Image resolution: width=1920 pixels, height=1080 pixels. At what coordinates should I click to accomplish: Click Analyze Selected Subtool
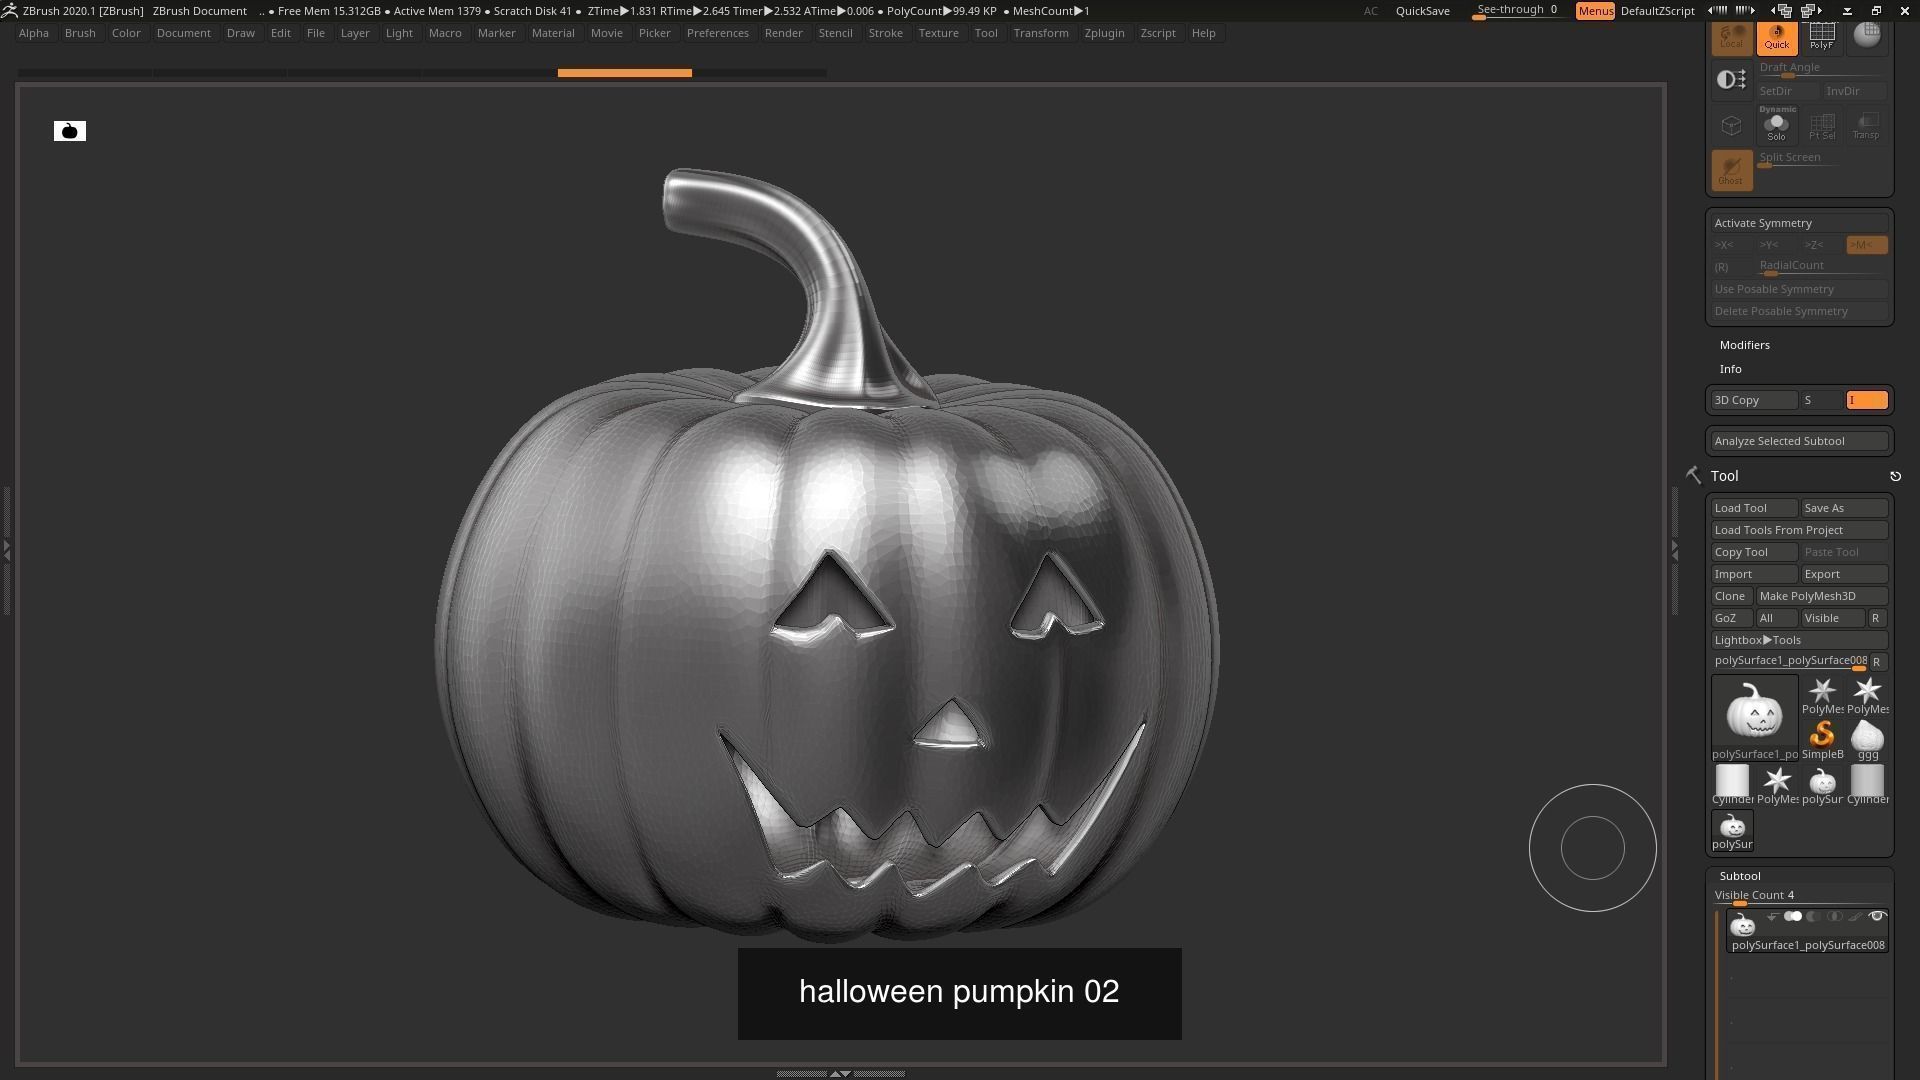[x=1800, y=441]
